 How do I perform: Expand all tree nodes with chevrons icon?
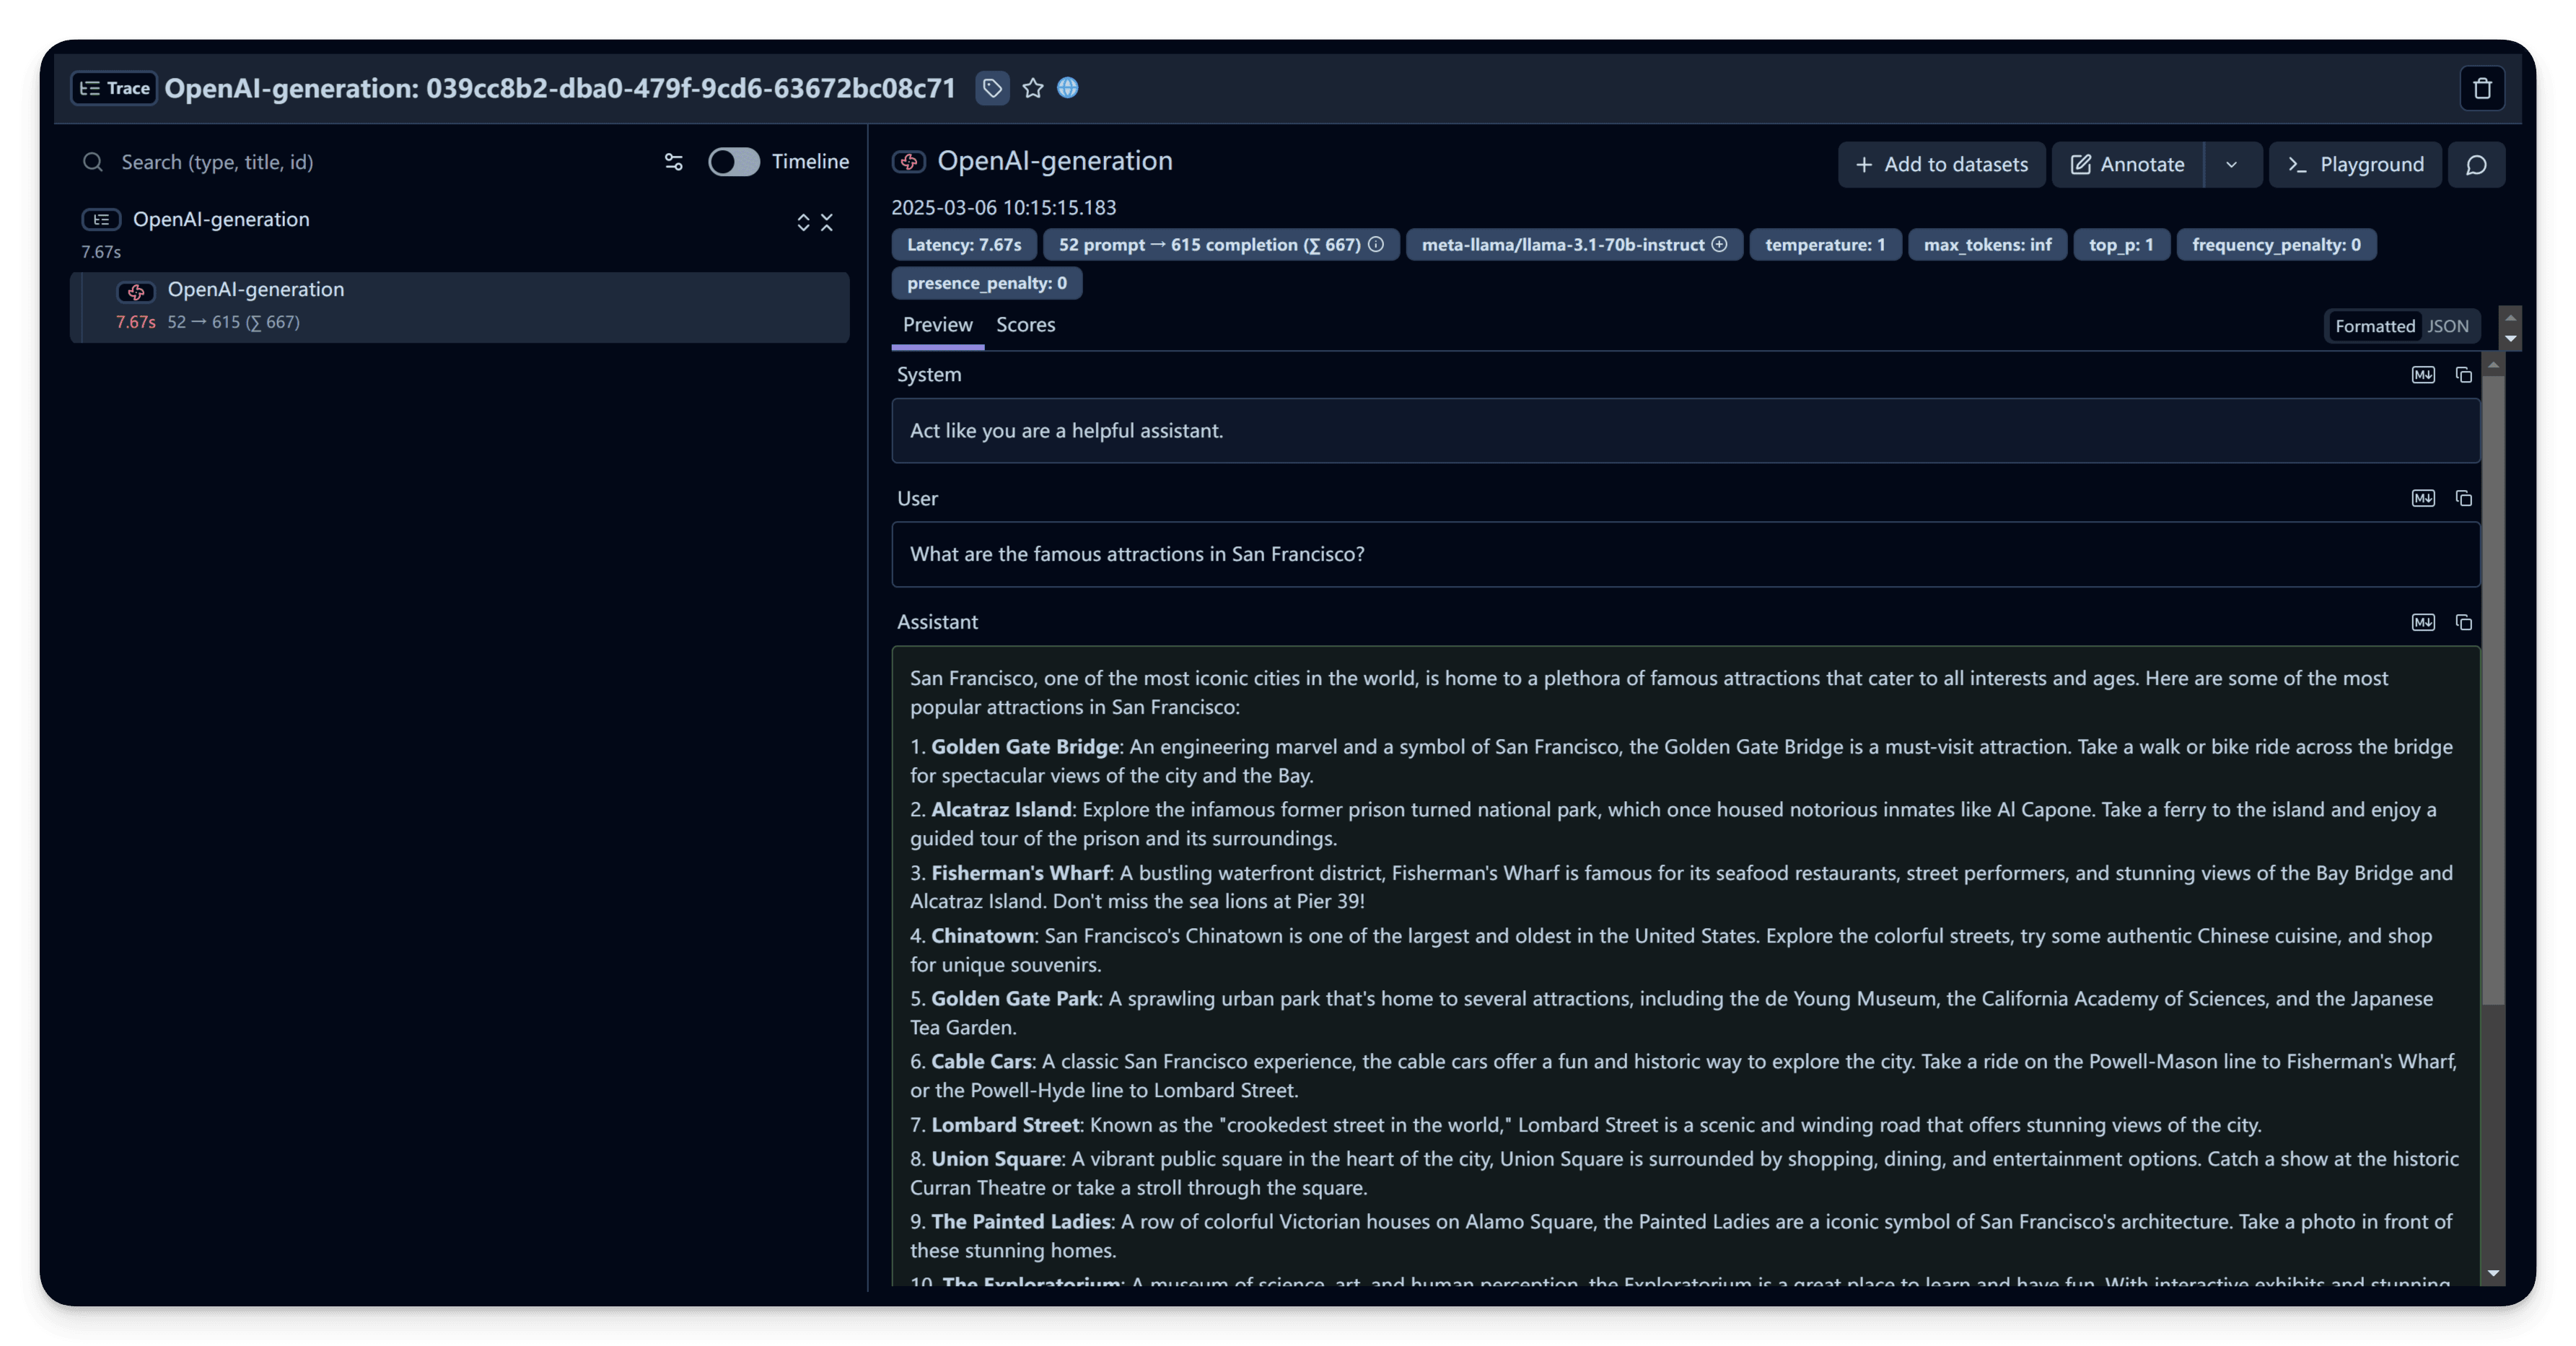[x=803, y=222]
